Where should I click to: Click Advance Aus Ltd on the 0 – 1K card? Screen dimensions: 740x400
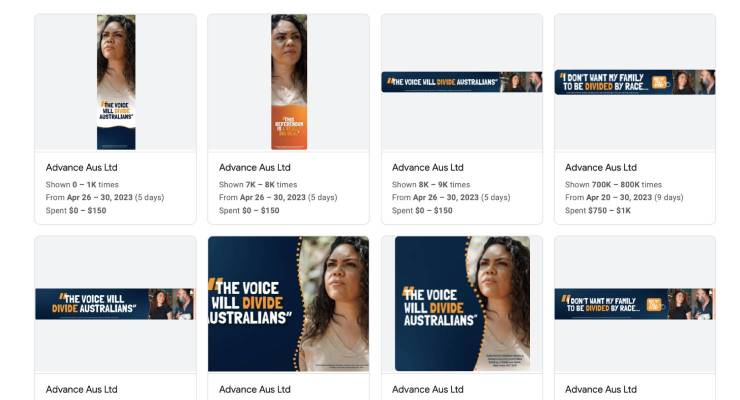[x=82, y=167]
